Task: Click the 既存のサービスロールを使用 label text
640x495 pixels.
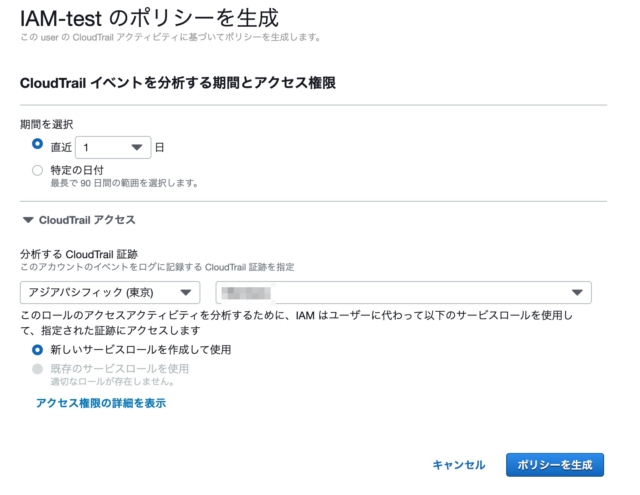Action: [x=120, y=369]
